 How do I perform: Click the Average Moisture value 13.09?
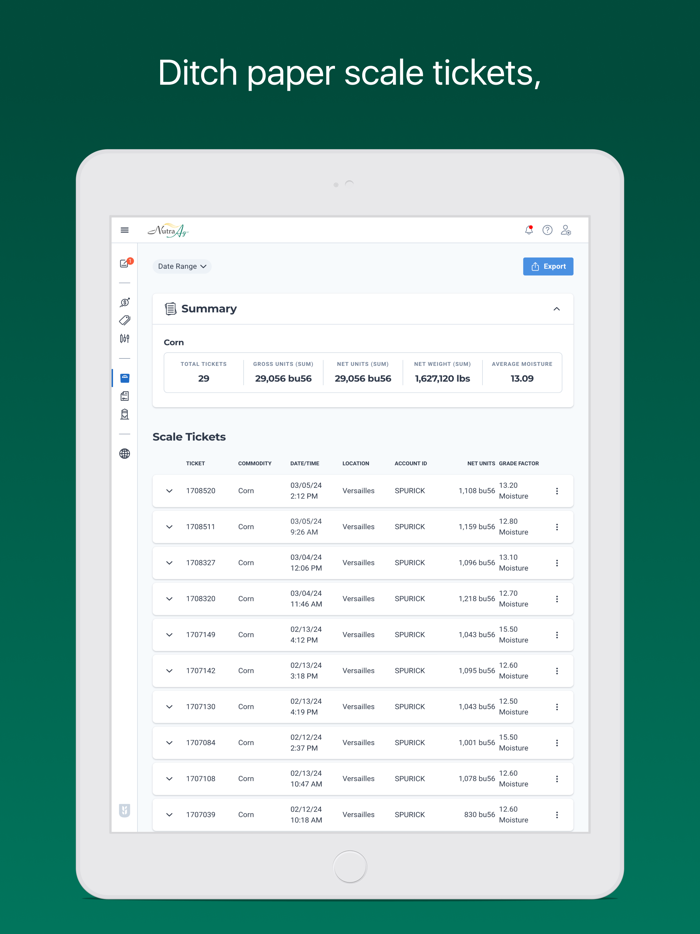[x=522, y=379]
